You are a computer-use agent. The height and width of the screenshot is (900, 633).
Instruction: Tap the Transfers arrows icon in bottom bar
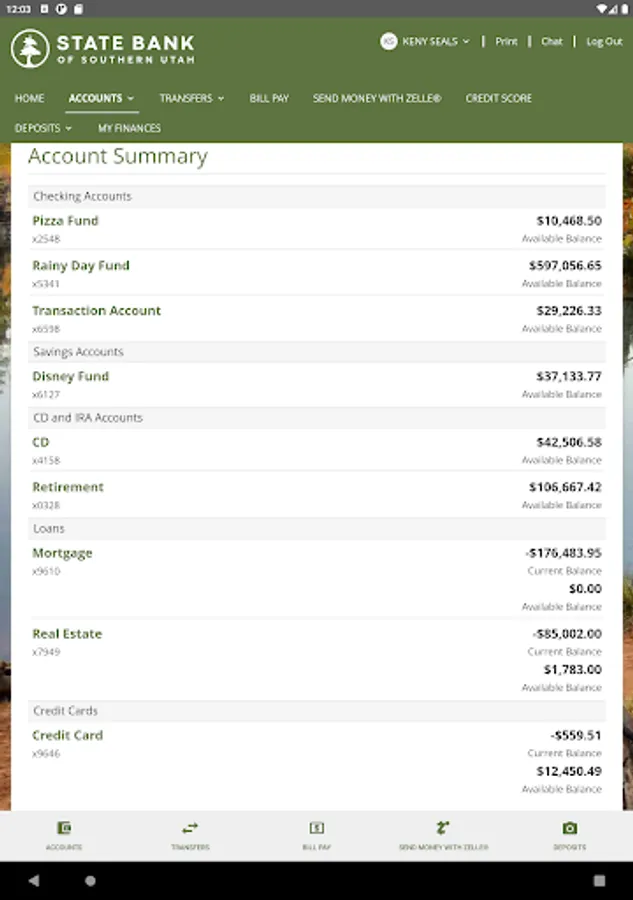190,828
